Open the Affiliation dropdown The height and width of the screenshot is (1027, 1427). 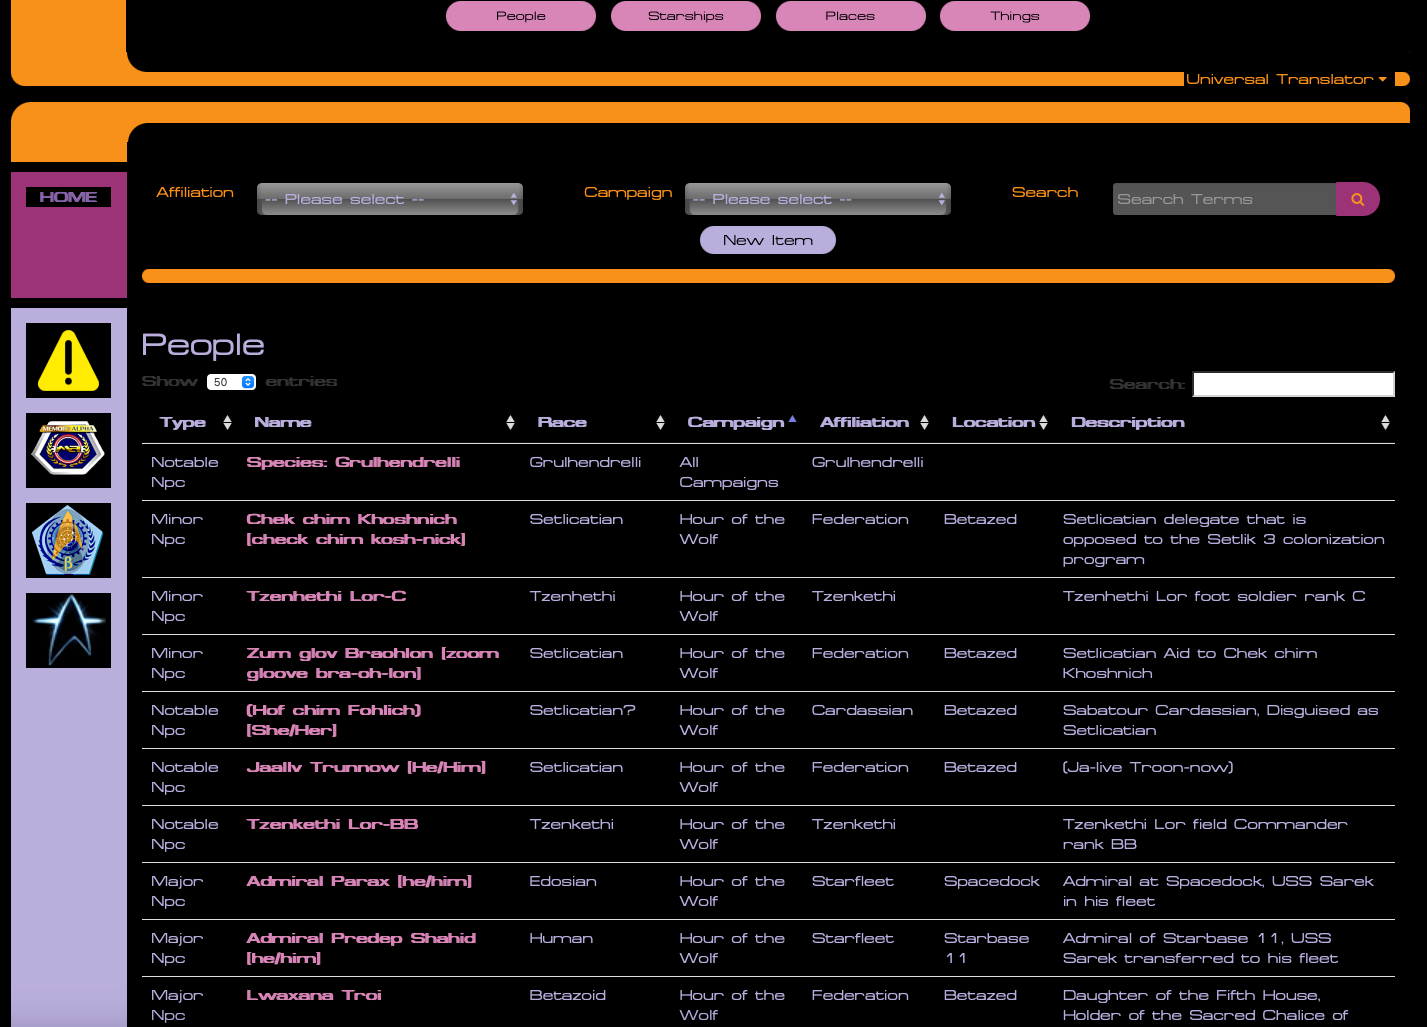[x=389, y=198]
